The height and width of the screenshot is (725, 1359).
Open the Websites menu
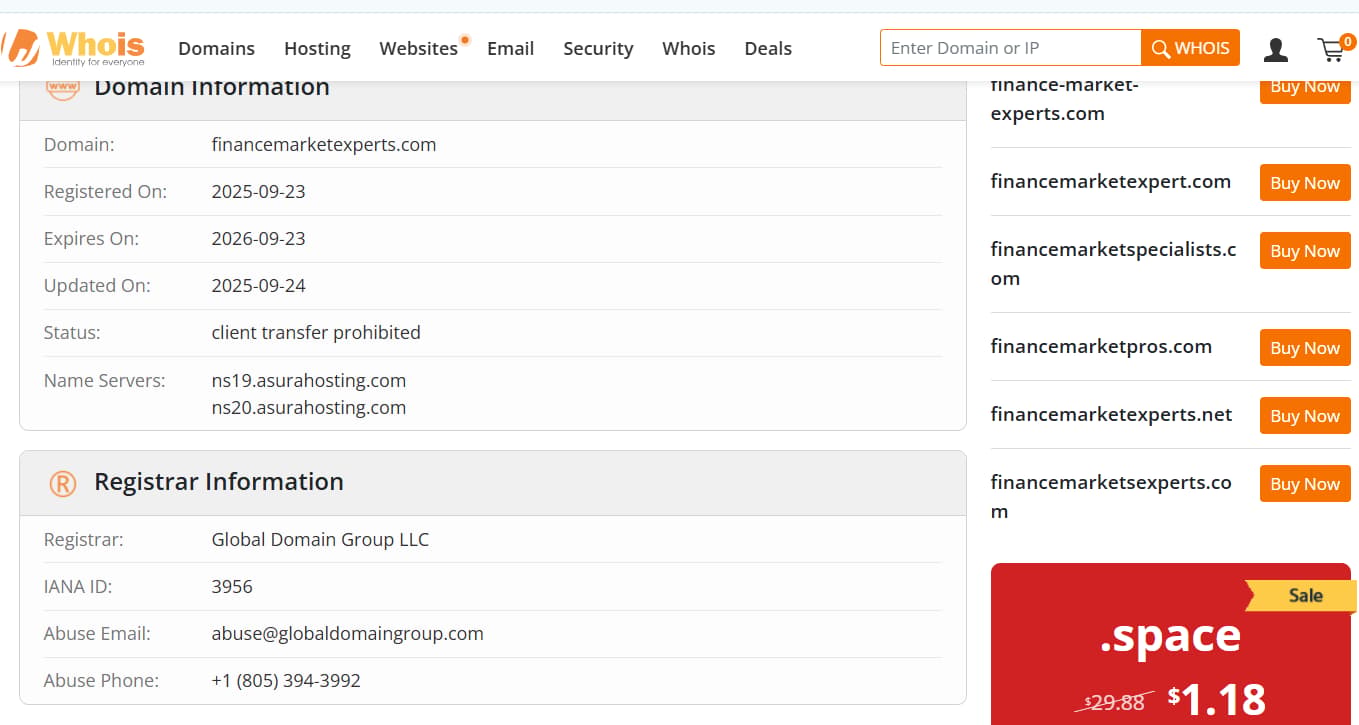(x=418, y=48)
